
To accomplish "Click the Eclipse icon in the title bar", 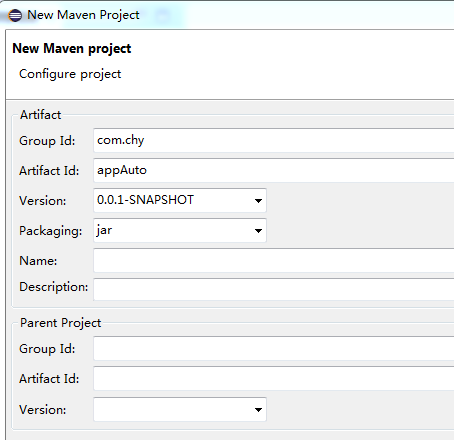I will [15, 15].
